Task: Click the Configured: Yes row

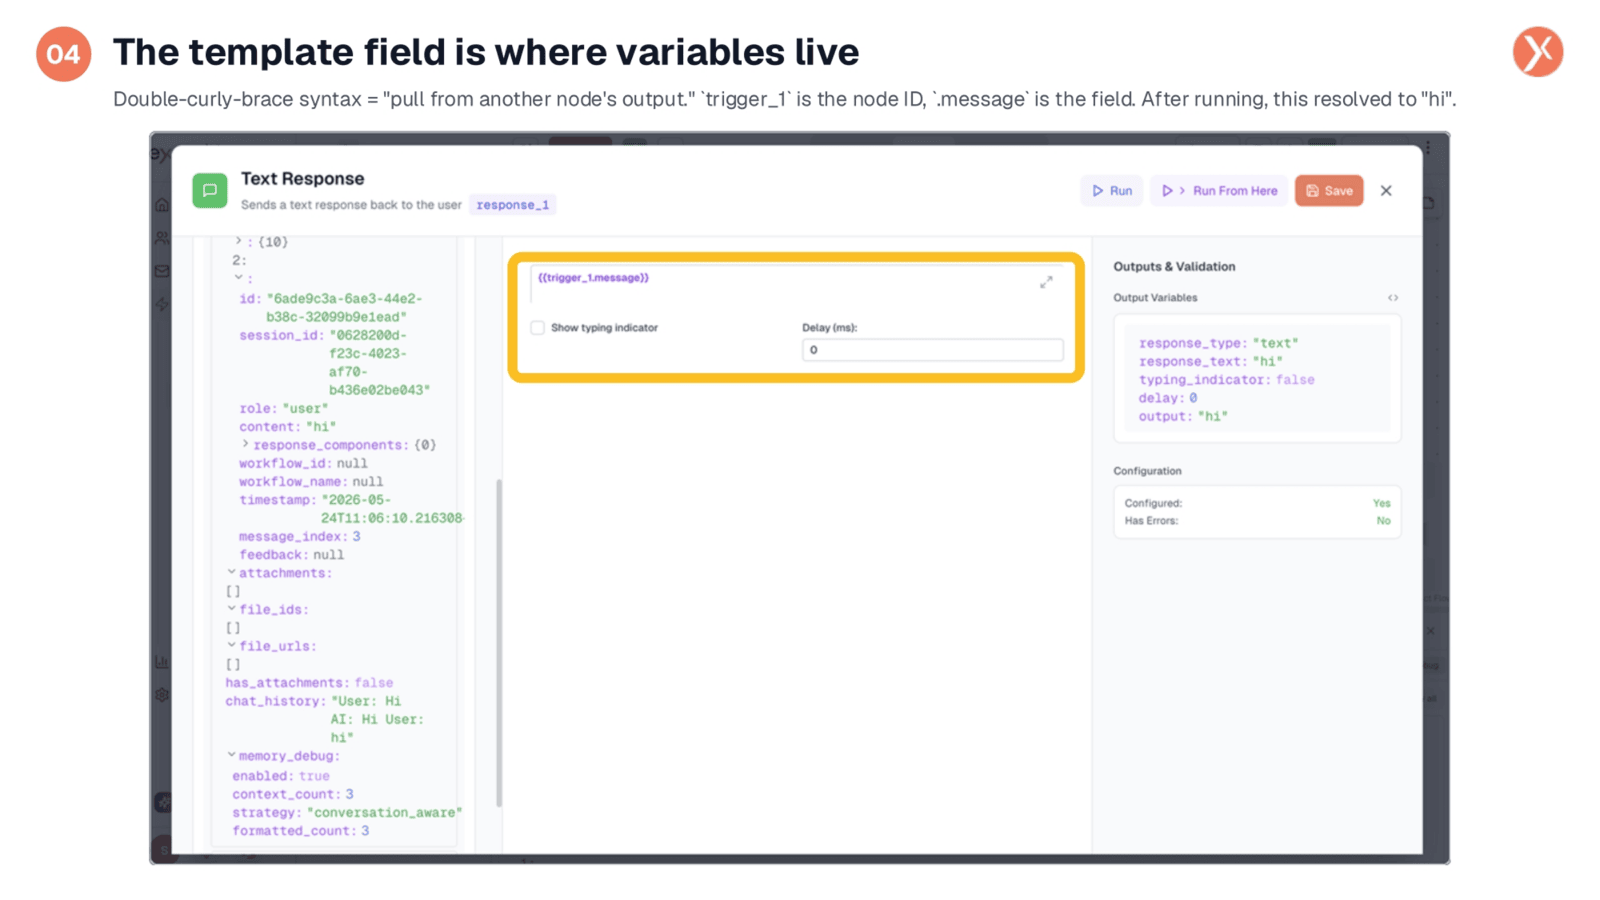Action: tap(1257, 504)
